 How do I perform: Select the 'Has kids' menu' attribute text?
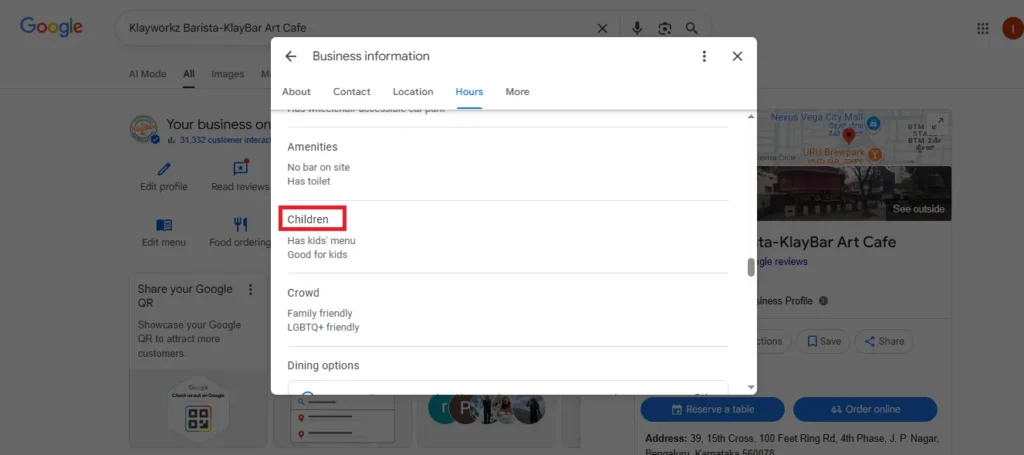coord(321,241)
